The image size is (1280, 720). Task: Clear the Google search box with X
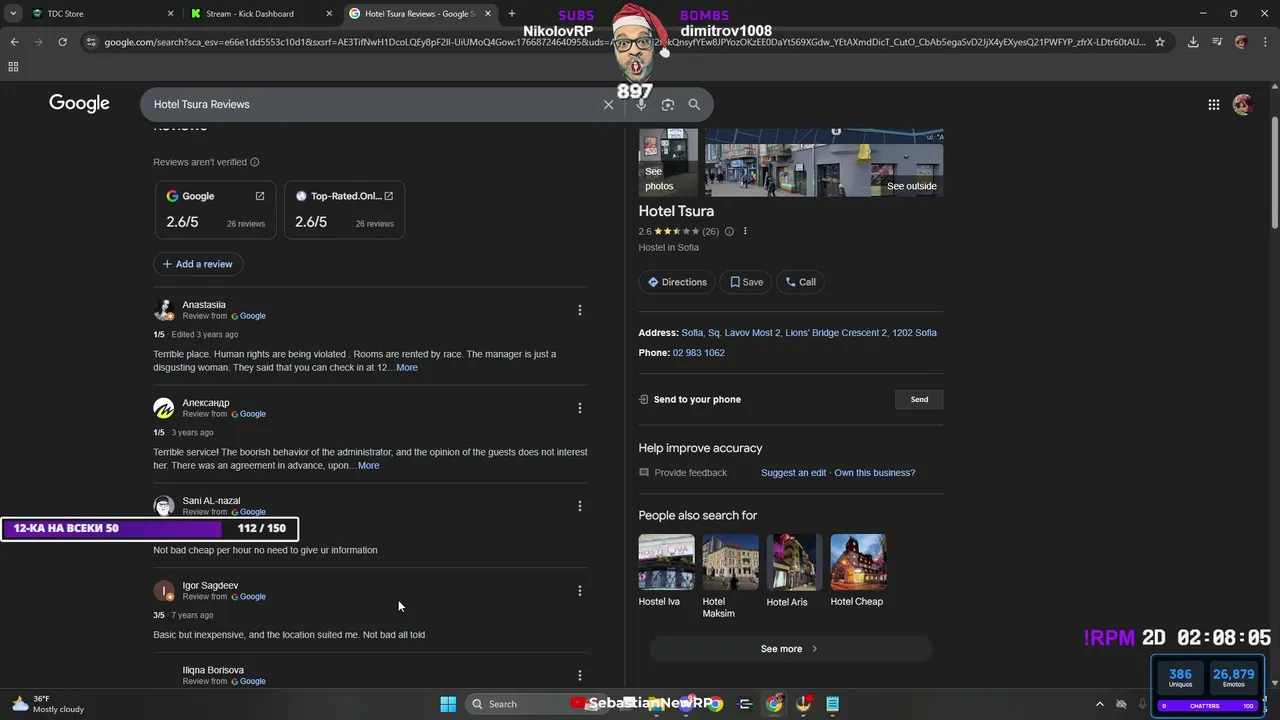pos(608,104)
